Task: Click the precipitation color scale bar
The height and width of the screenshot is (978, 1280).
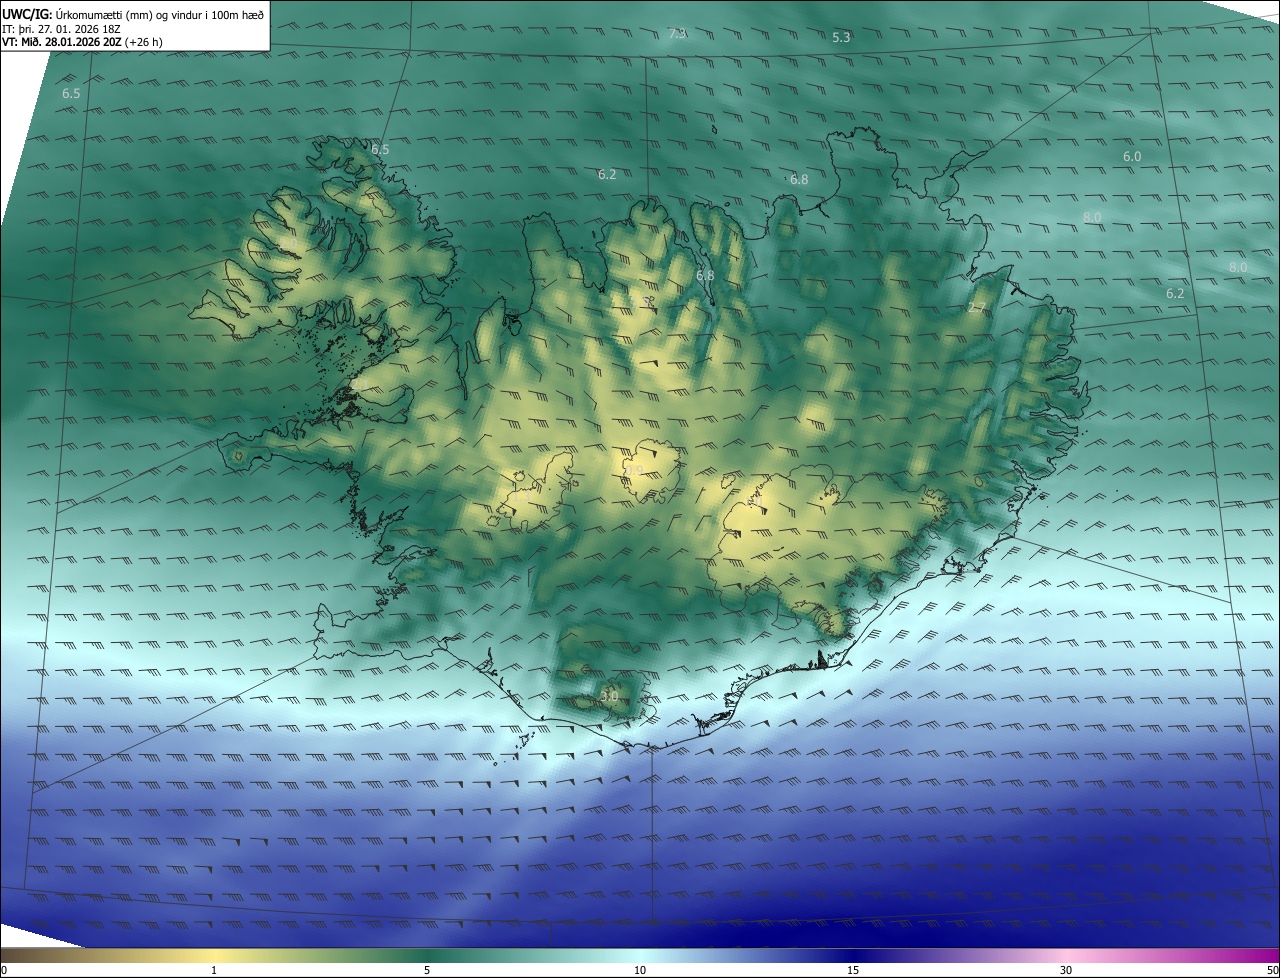Action: [640, 955]
